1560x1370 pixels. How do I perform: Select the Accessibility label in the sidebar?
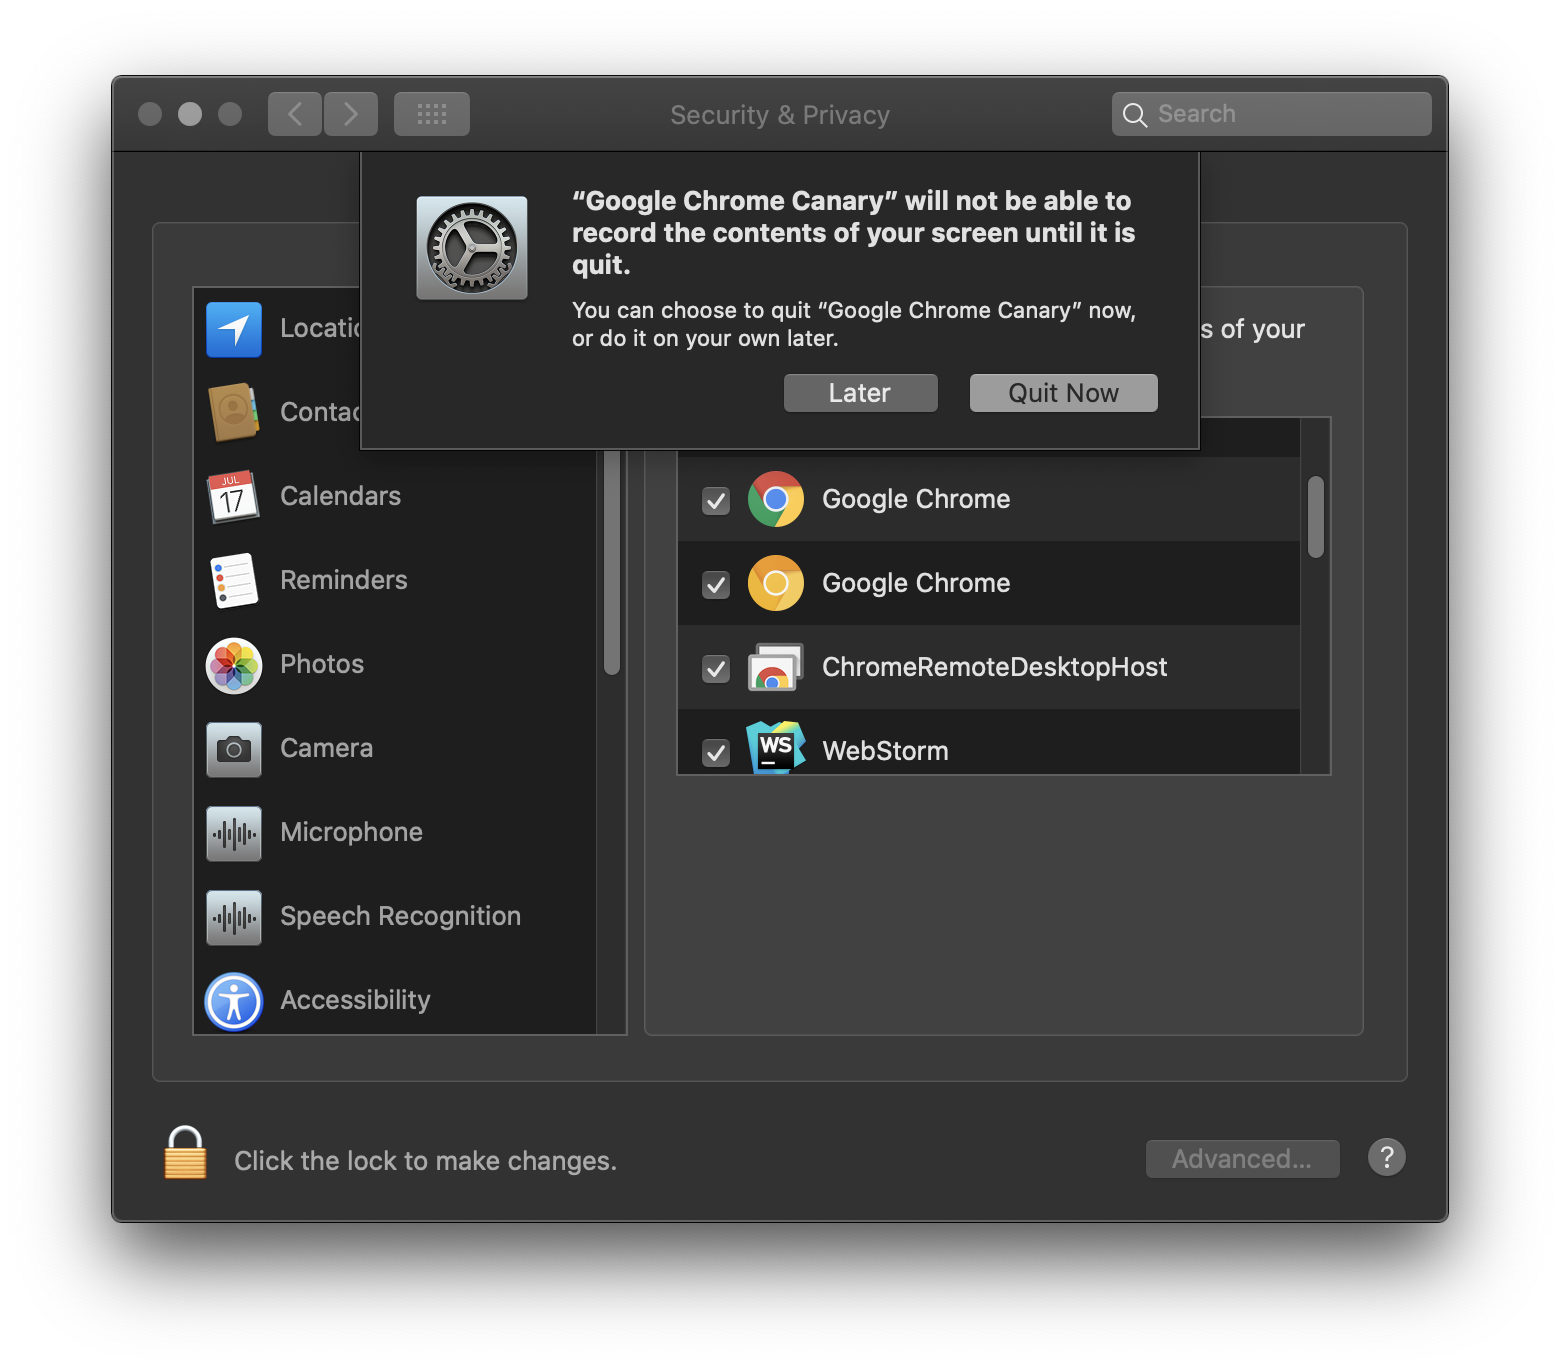coord(356,1000)
